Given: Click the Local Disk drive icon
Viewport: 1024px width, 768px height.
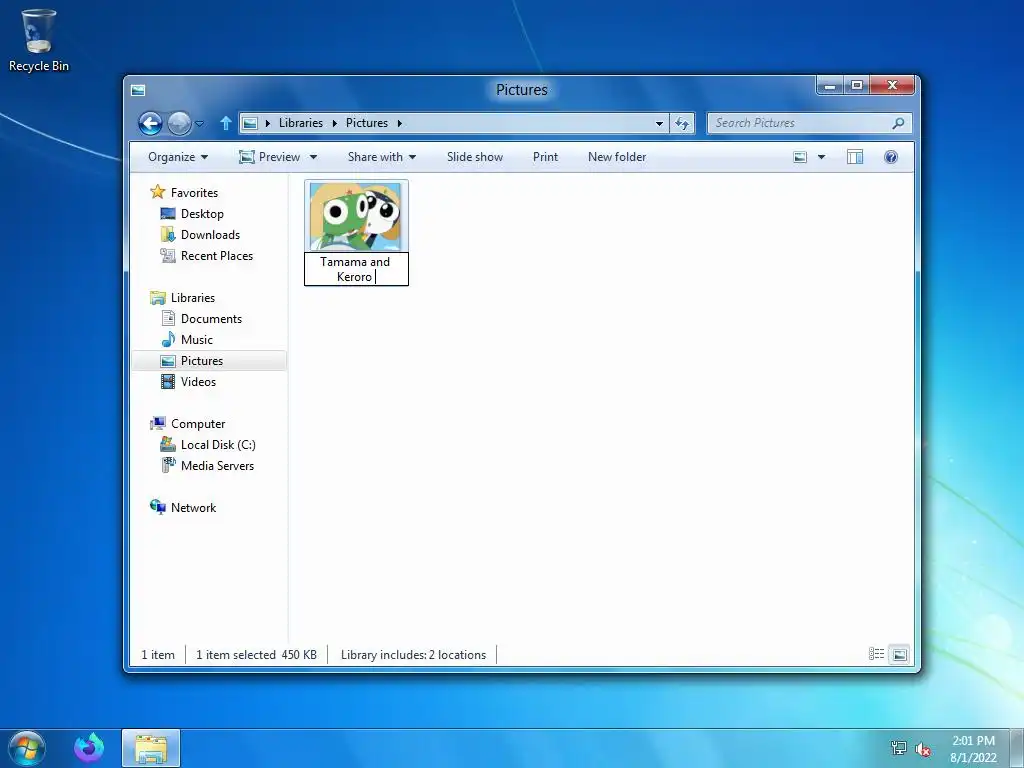Looking at the screenshot, I should [168, 445].
